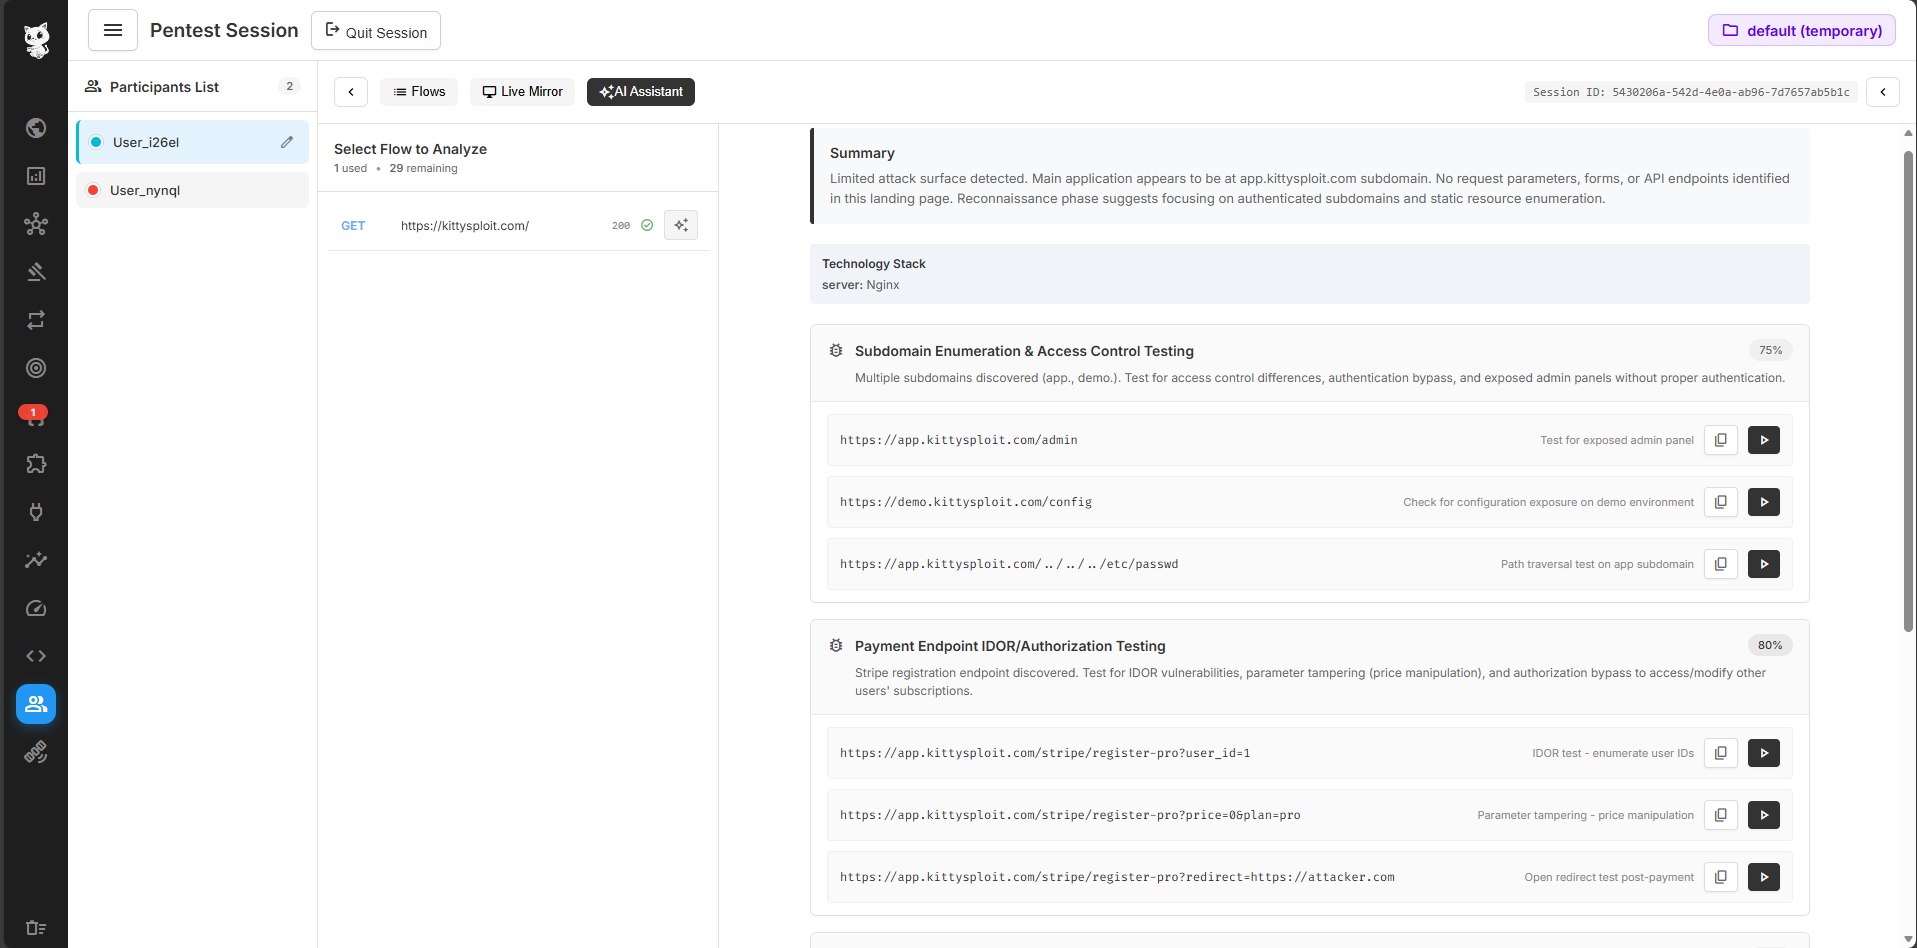This screenshot has height=948, width=1917.
Task: Open the Replay tool from the sidebar
Action: [x=36, y=320]
